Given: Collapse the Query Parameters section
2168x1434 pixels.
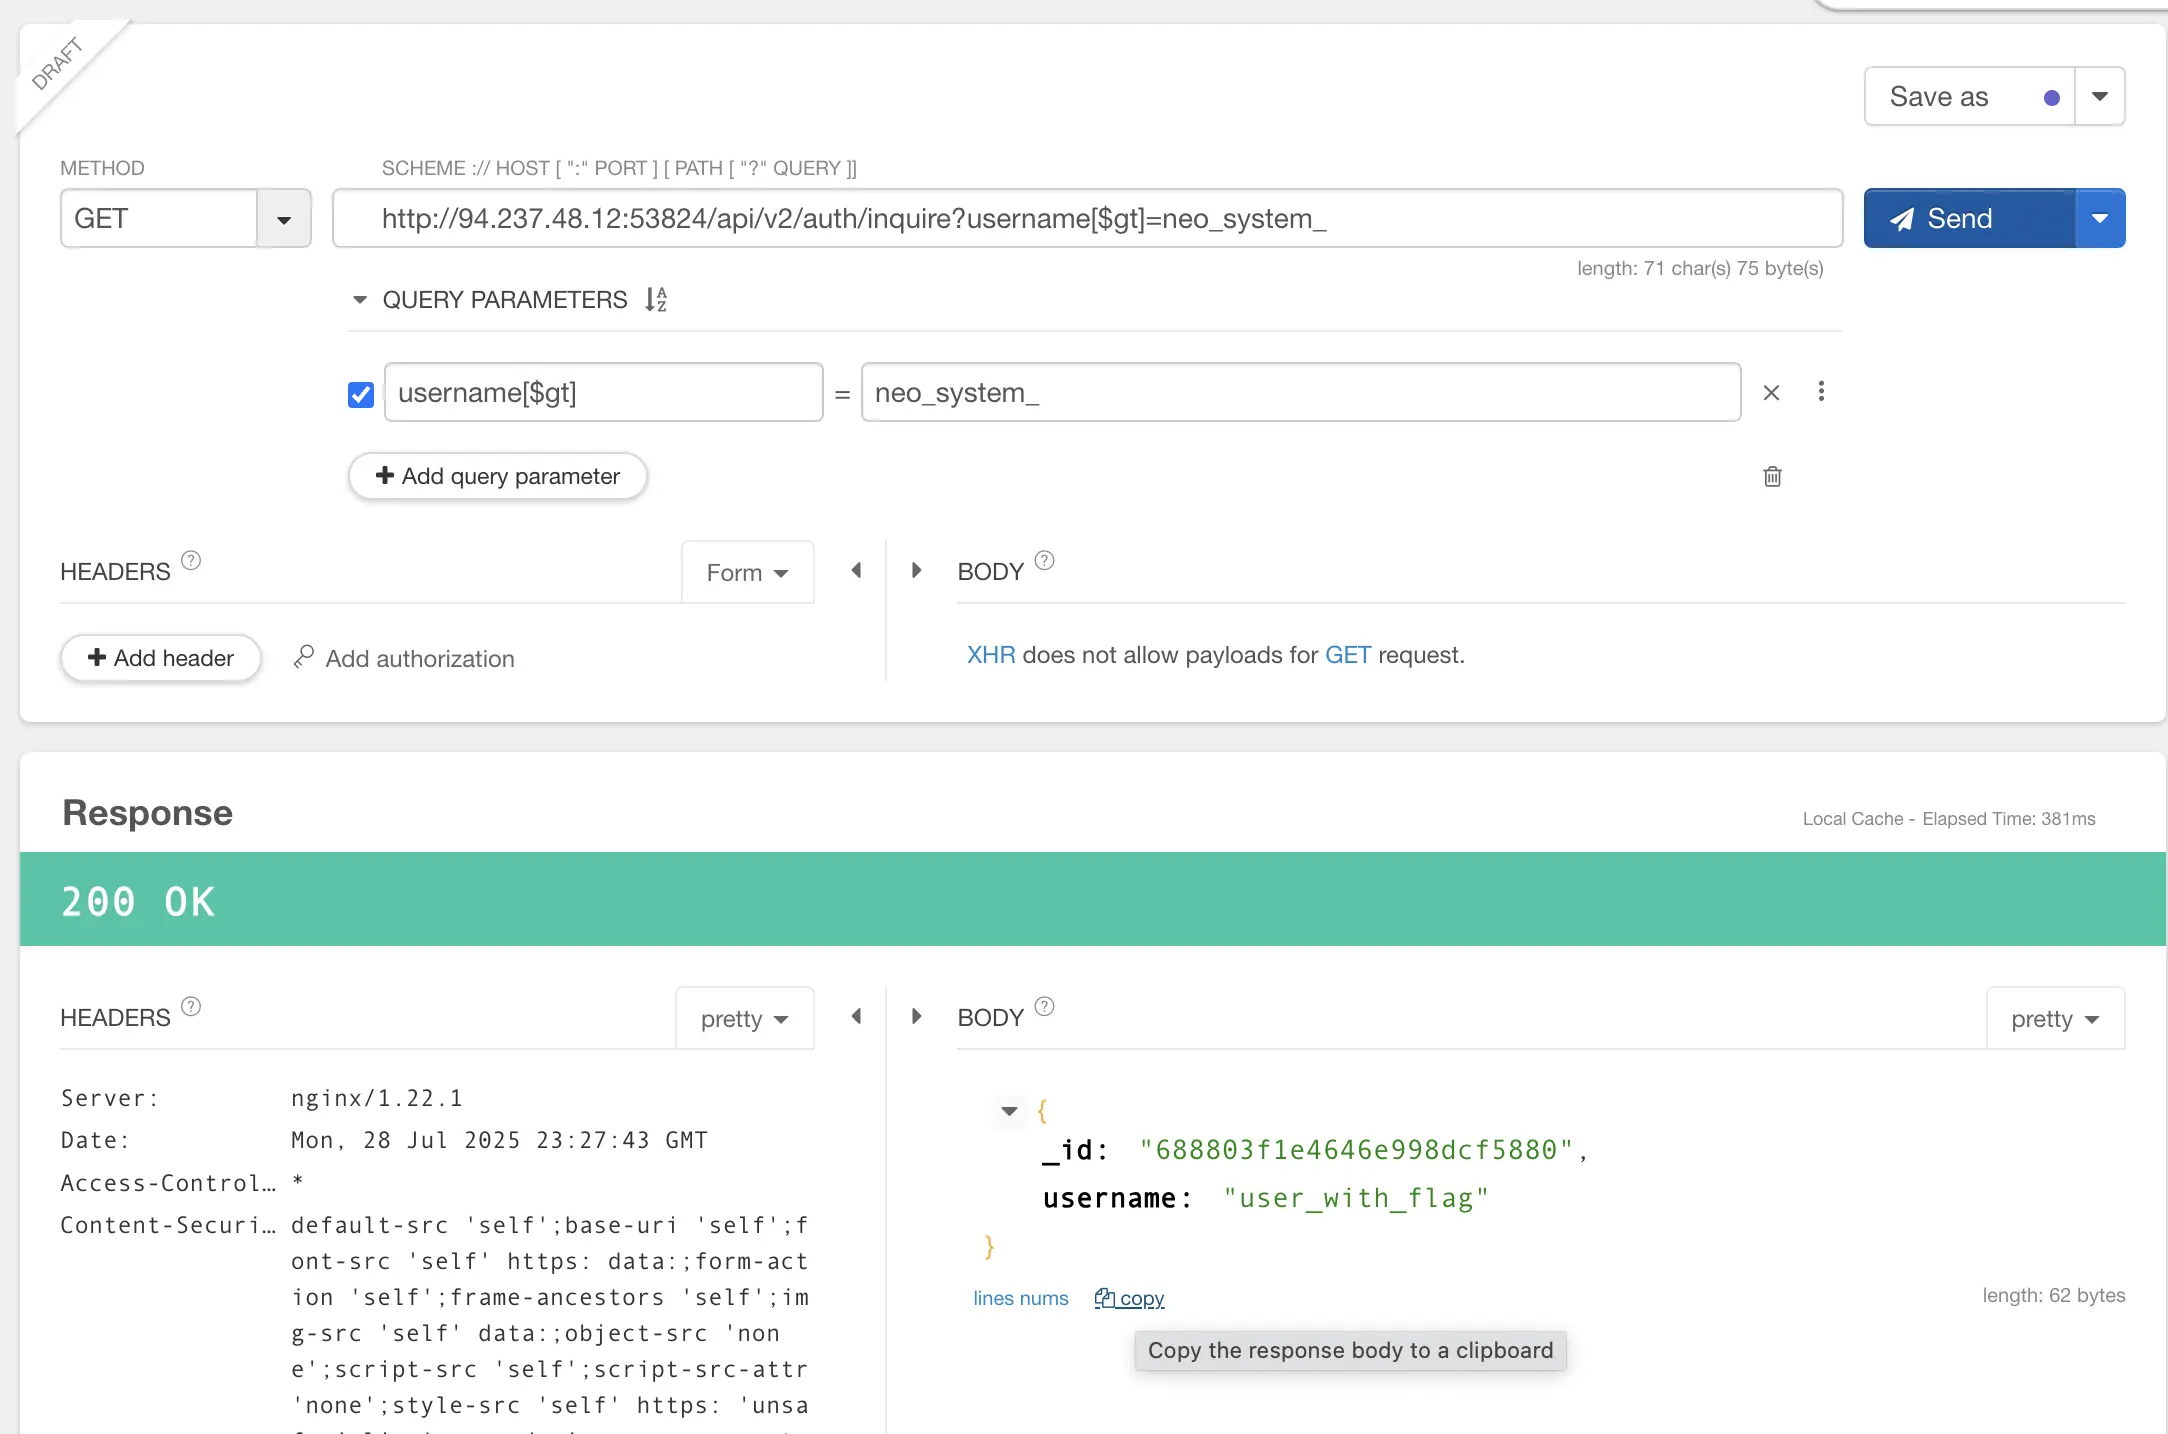Looking at the screenshot, I should (360, 299).
